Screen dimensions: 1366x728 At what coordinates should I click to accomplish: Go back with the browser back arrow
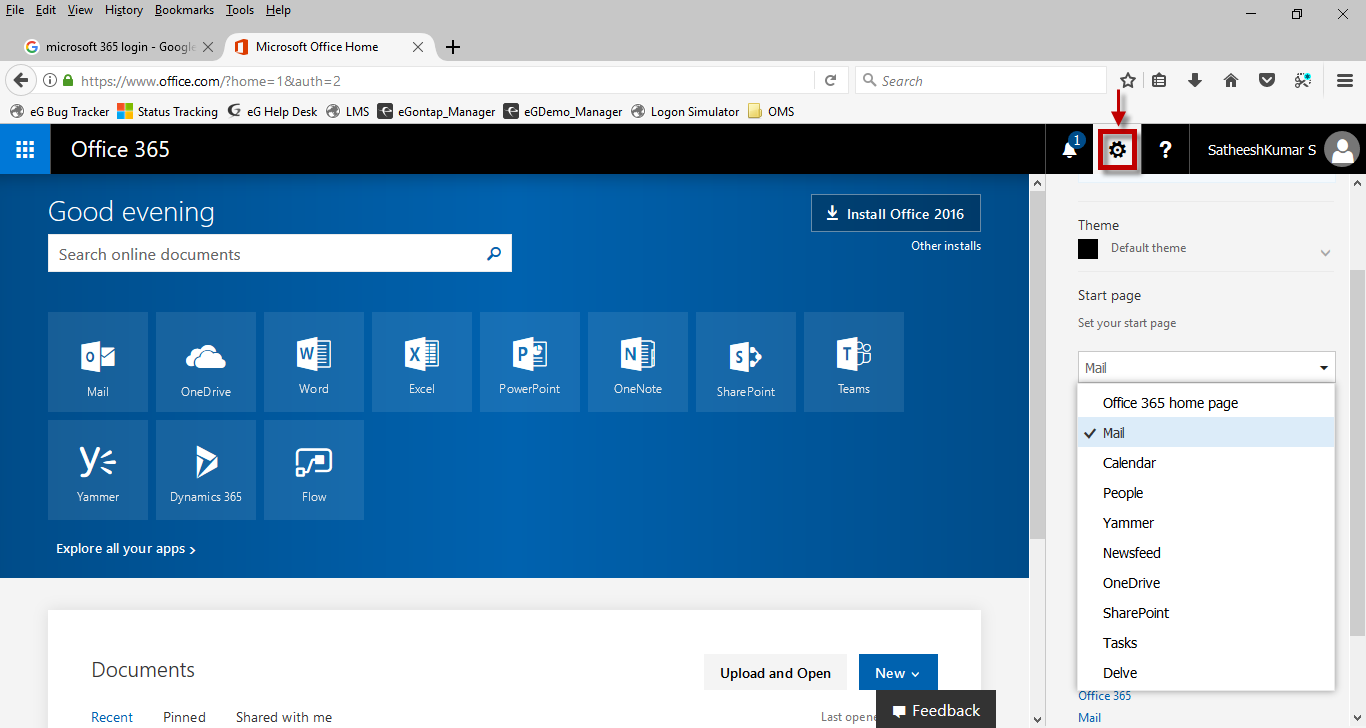(20, 81)
